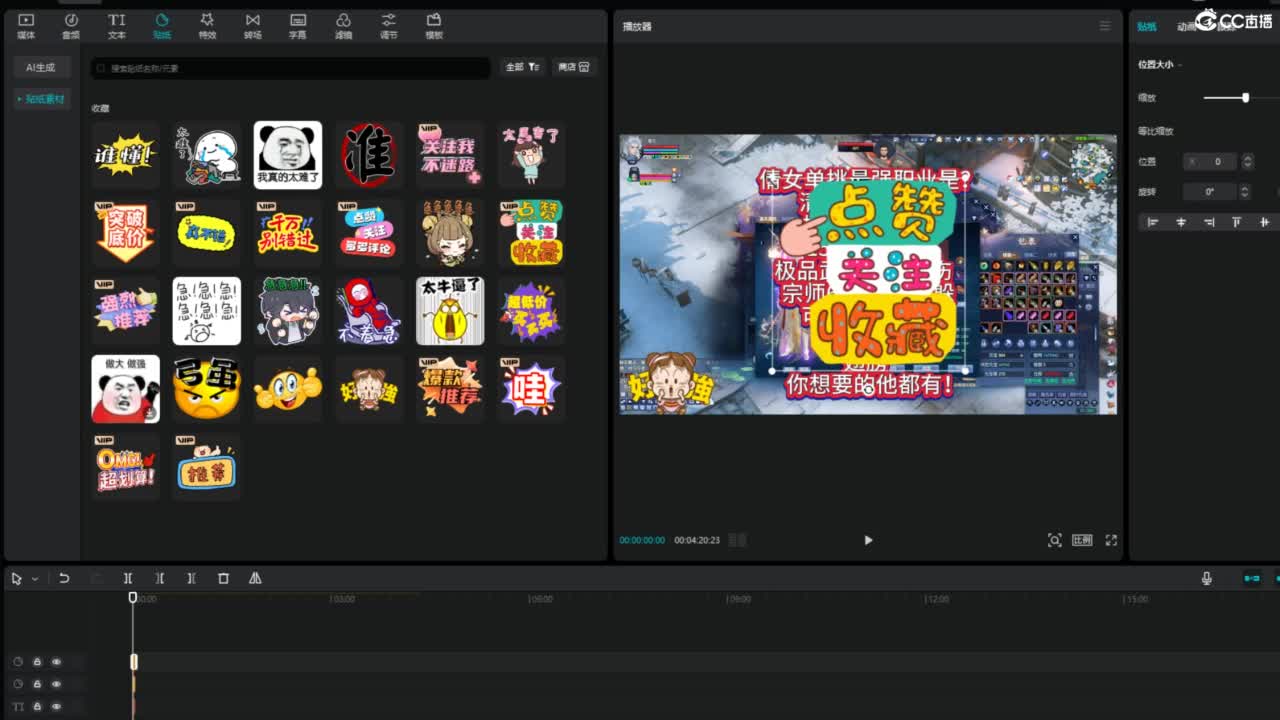Split the clip at the playhead
Viewport: 1280px width, 720px height.
click(x=128, y=578)
